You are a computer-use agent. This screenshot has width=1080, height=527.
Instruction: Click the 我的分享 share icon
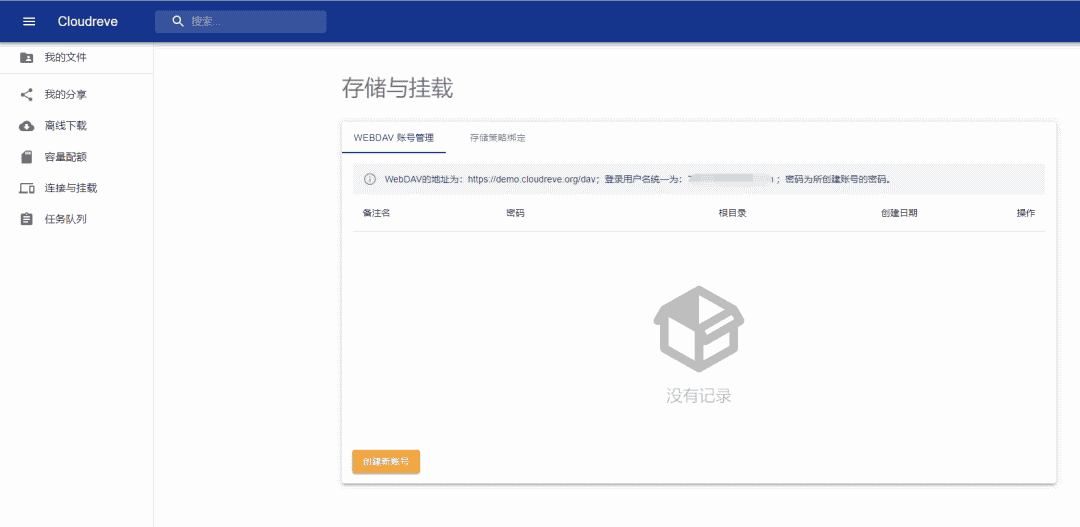[26, 94]
